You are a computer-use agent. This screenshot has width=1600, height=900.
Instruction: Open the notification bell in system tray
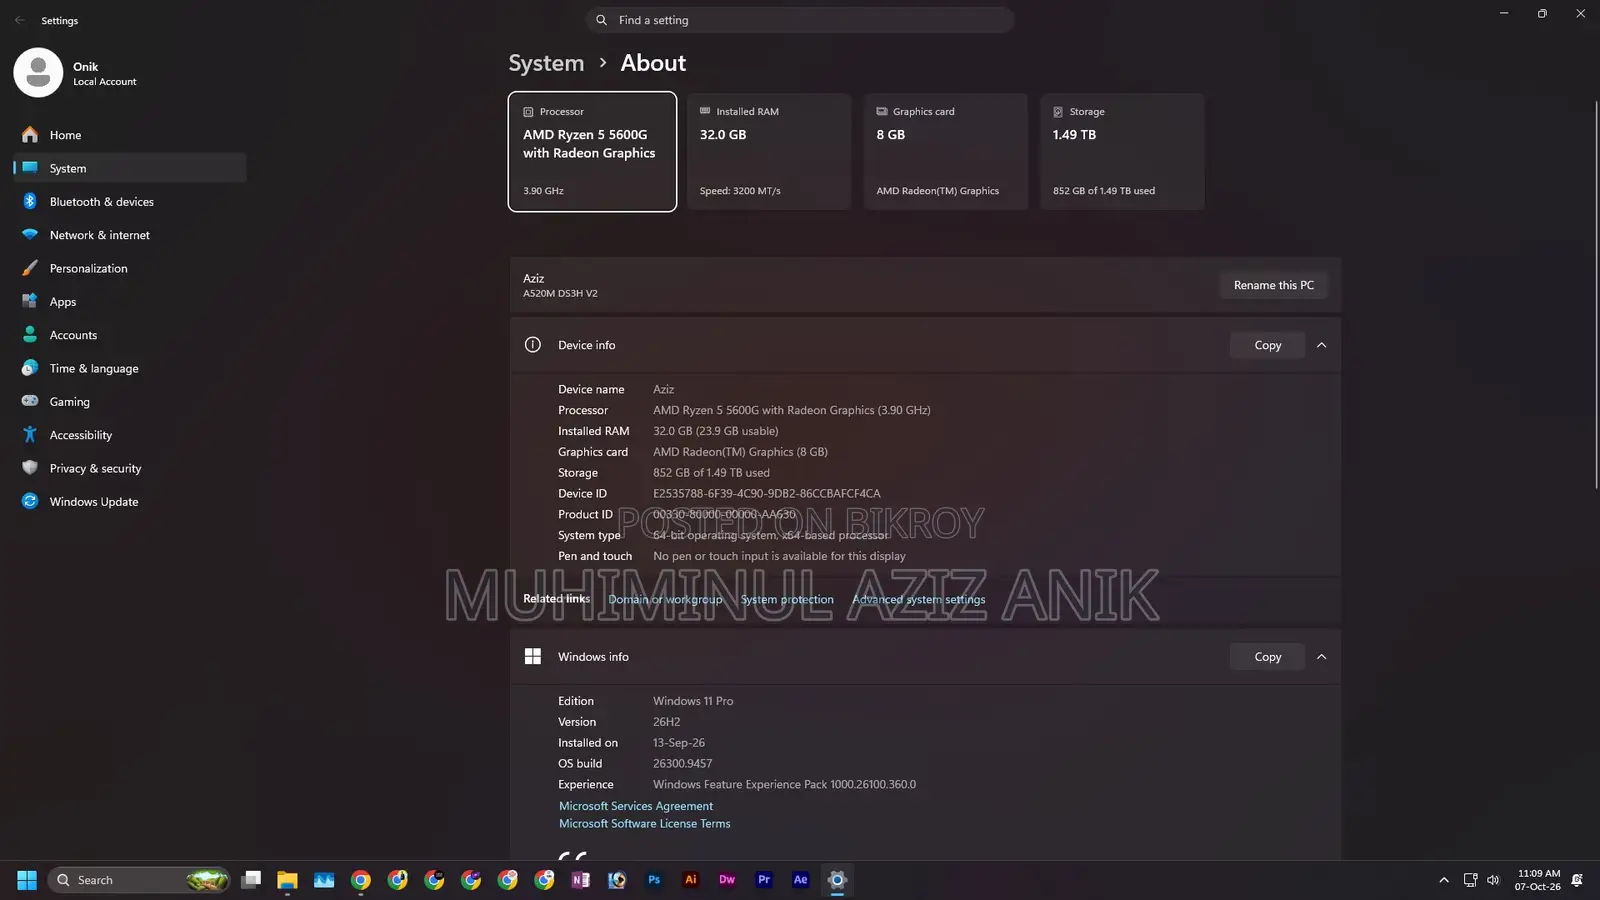[1577, 880]
